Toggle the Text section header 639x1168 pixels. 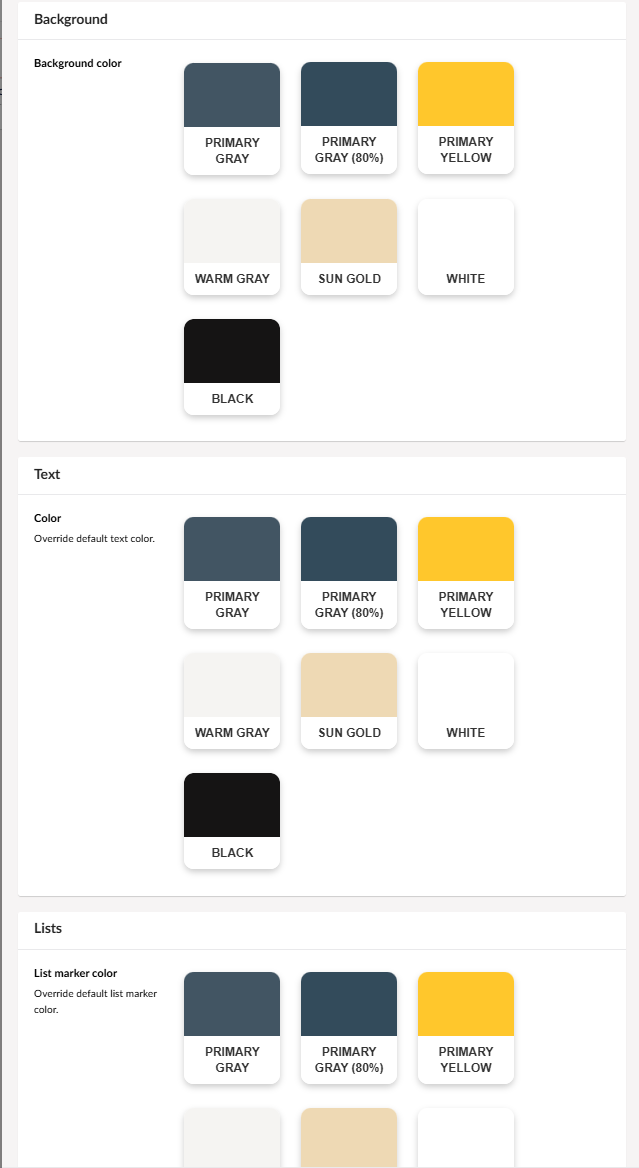48,475
